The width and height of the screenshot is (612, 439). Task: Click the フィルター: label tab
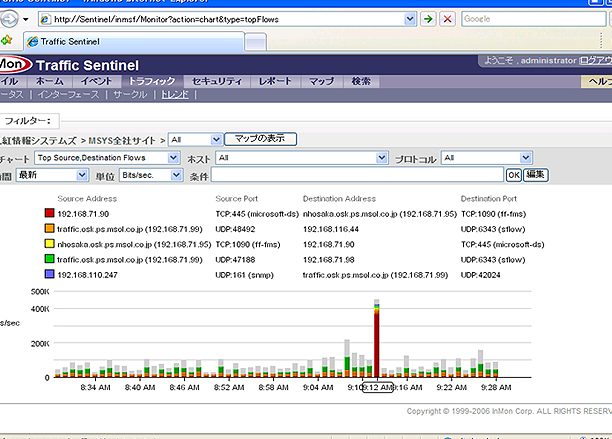(28, 121)
